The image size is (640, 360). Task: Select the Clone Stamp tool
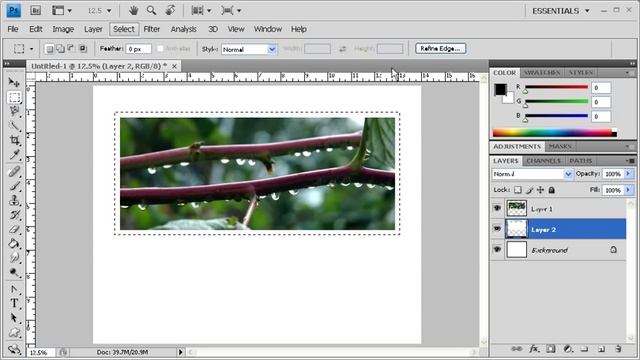pos(14,200)
